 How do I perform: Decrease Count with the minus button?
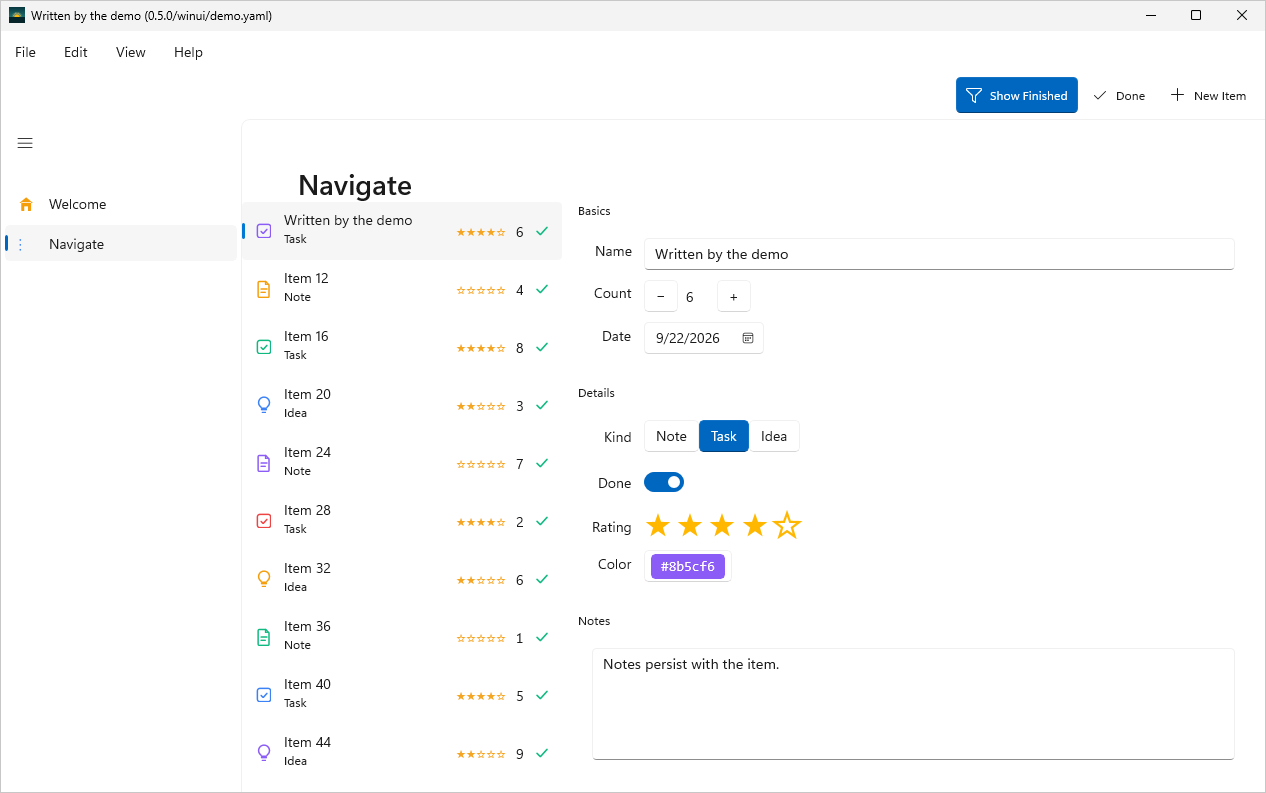[661, 296]
